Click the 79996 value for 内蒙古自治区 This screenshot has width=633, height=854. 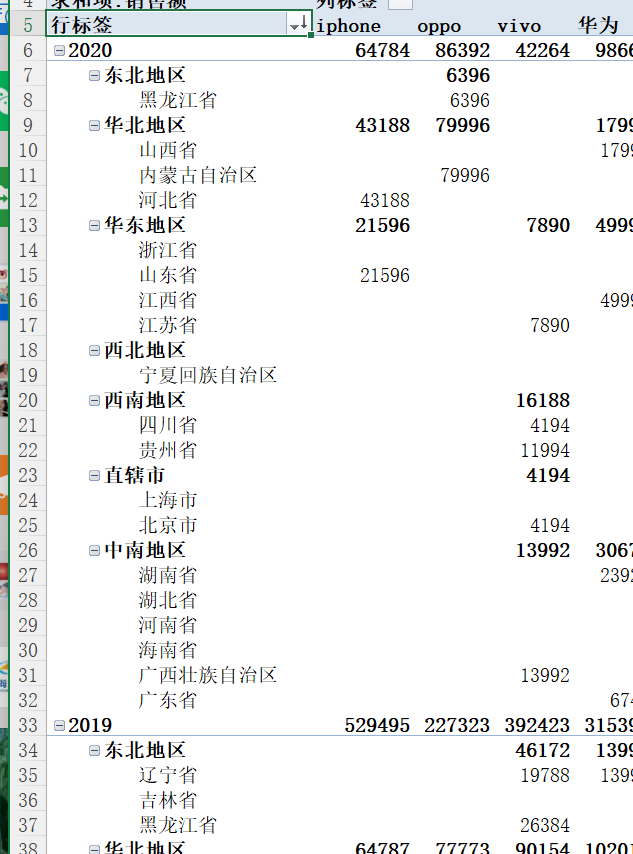(465, 175)
